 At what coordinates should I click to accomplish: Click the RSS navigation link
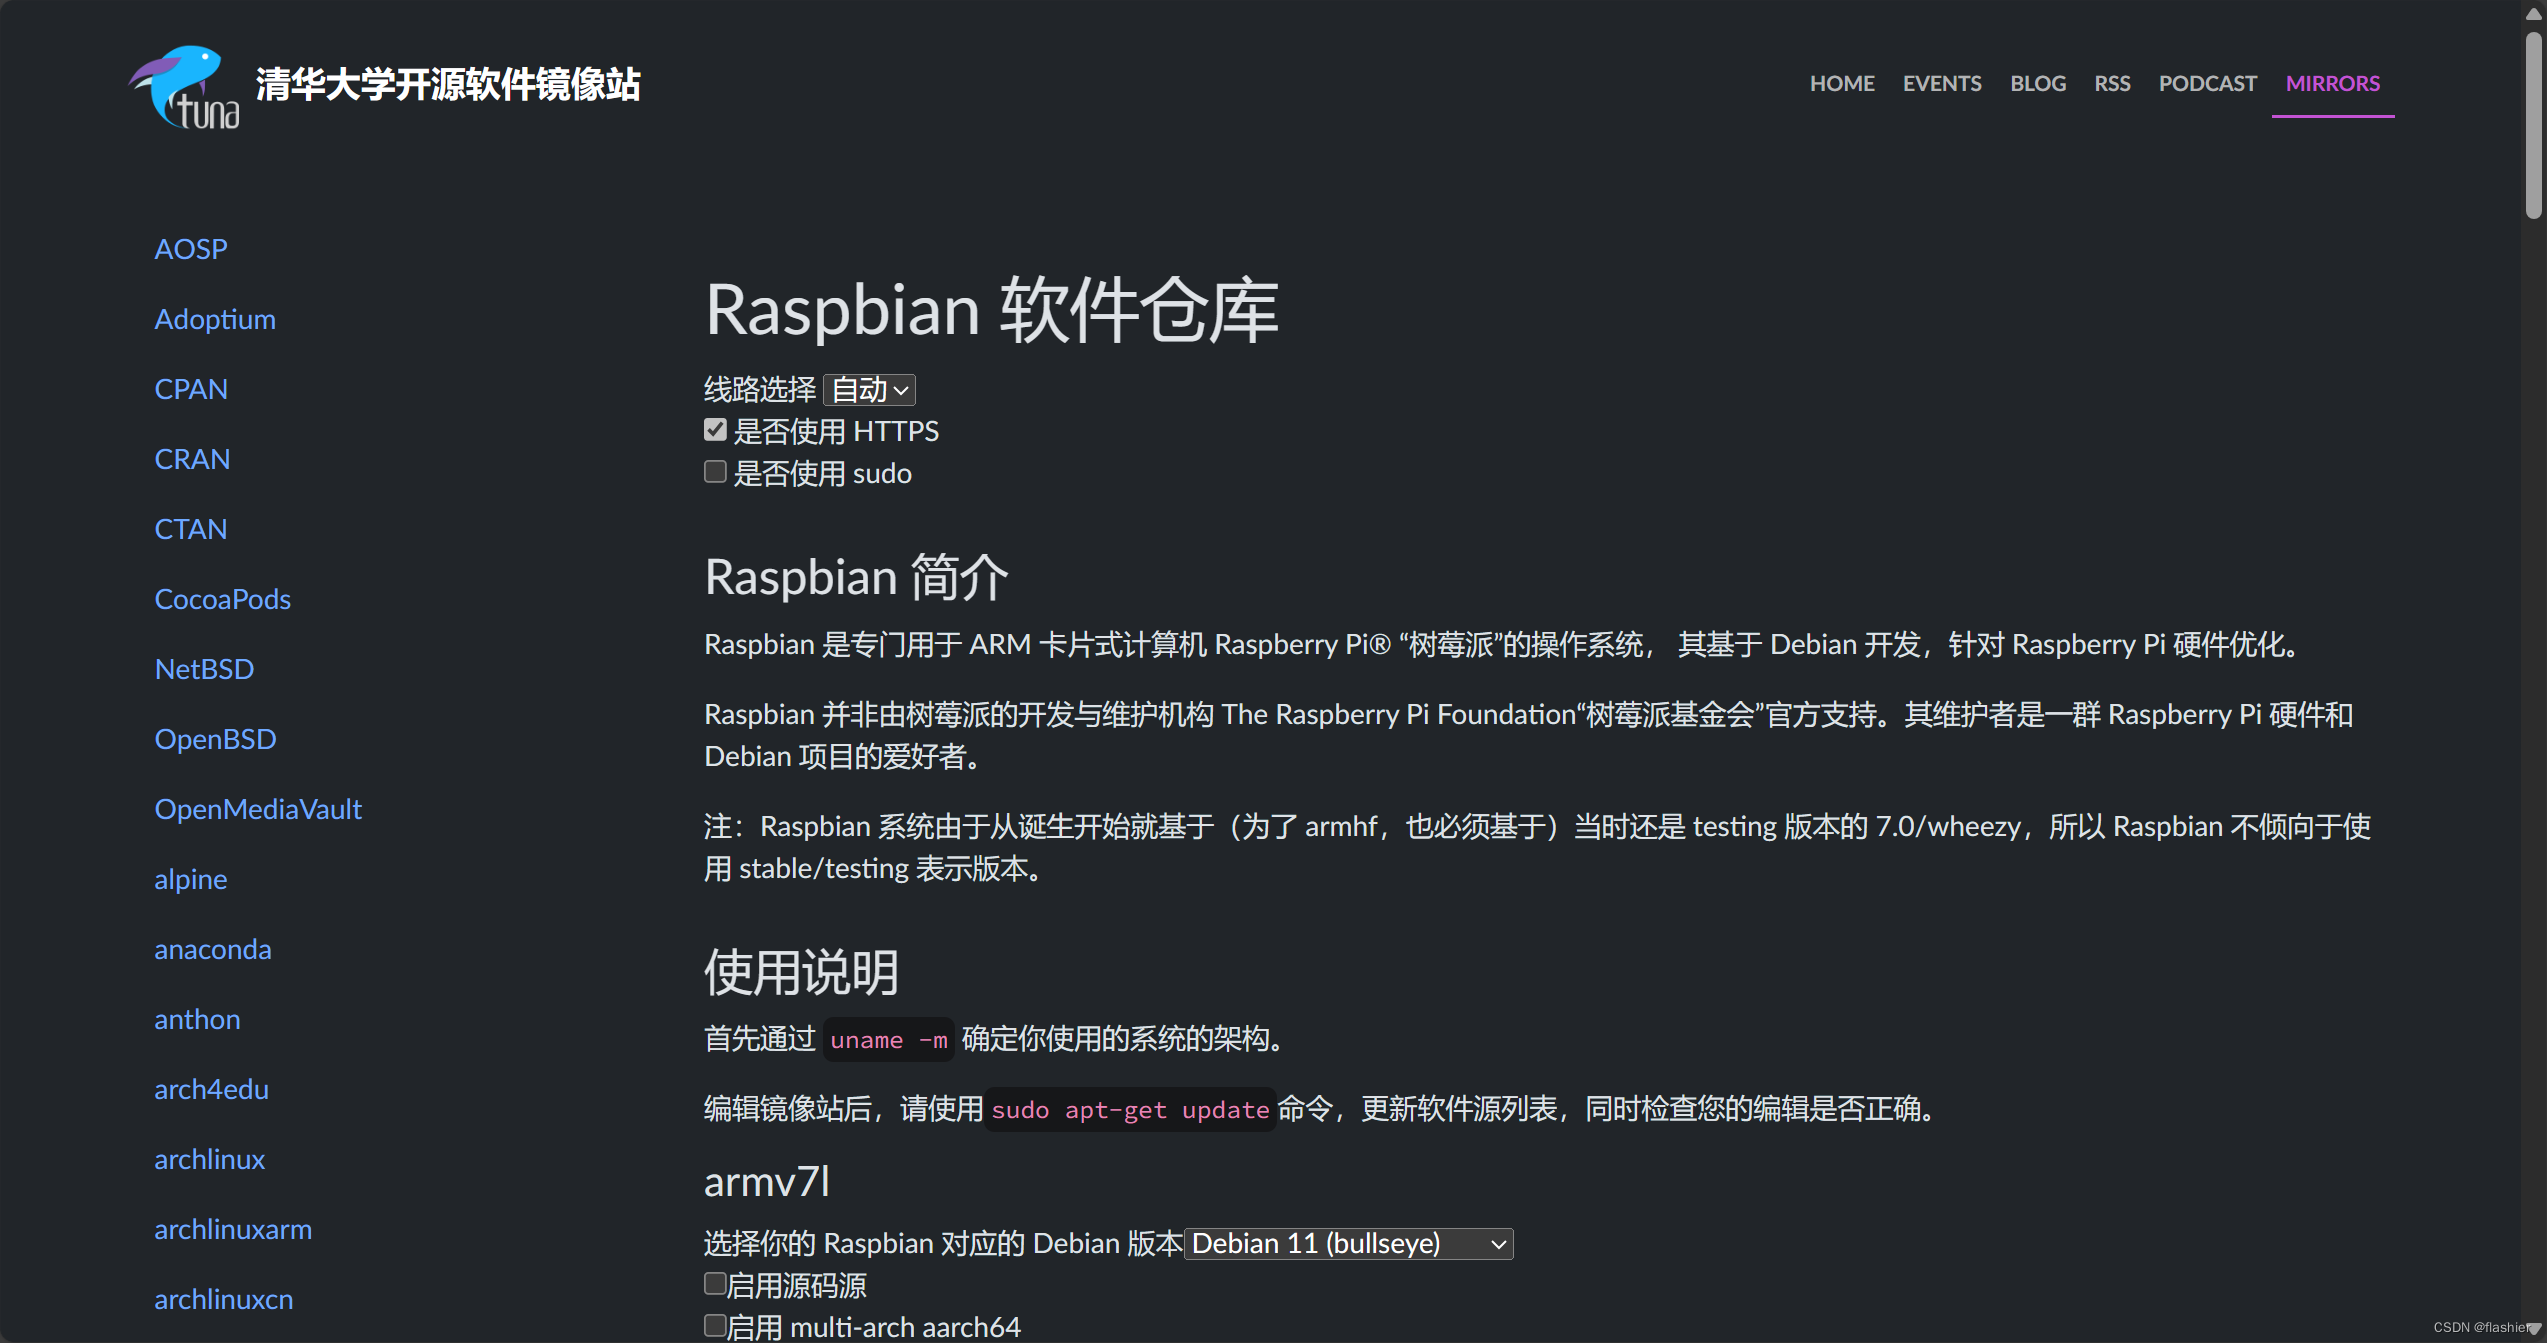pyautogui.click(x=2111, y=83)
